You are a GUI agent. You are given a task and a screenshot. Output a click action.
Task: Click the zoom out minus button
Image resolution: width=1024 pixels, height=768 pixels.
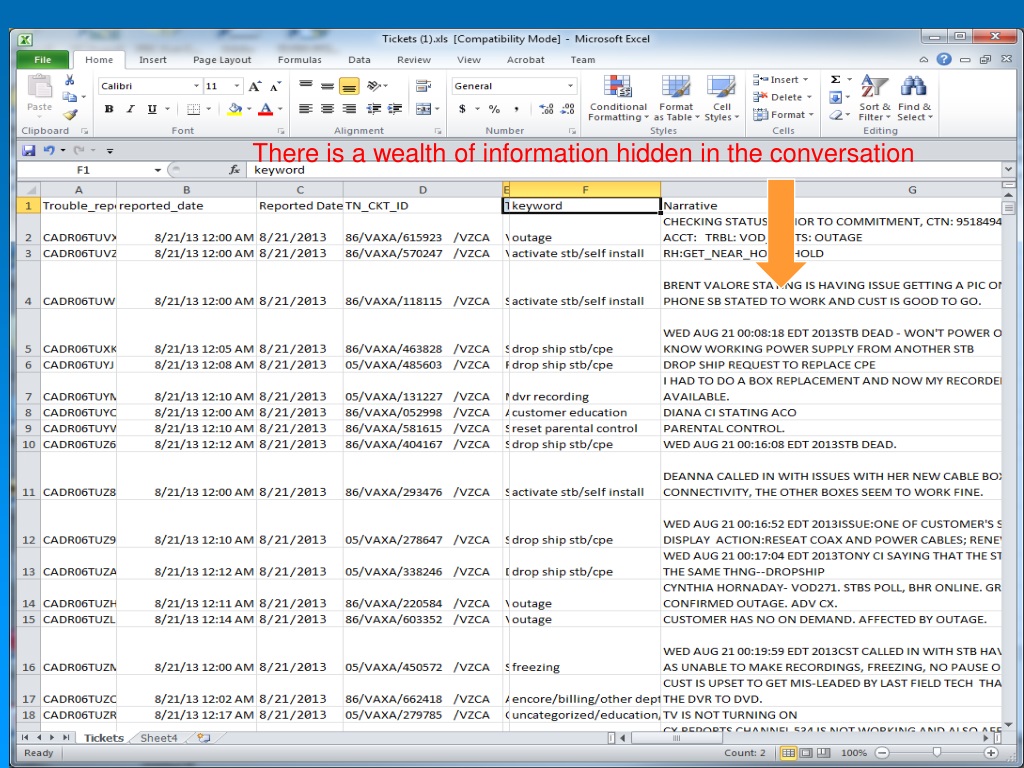883,753
